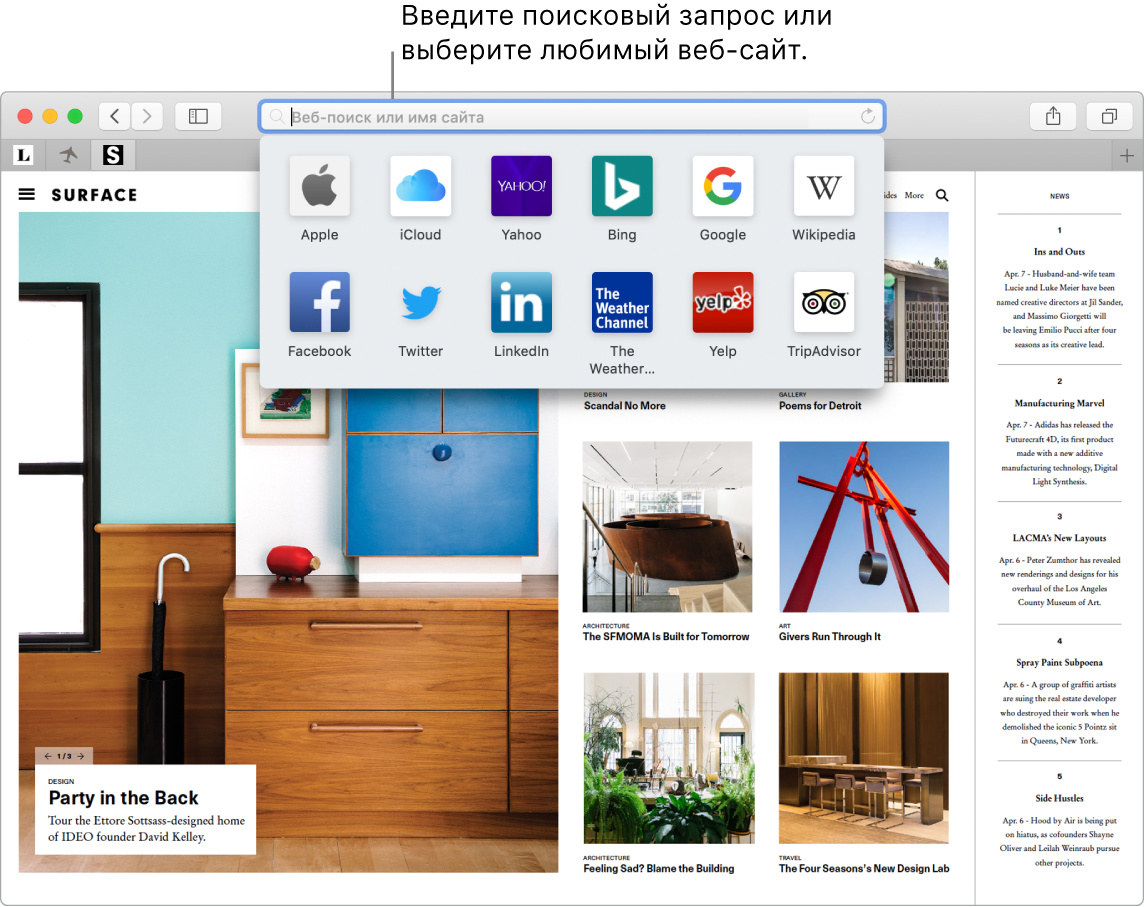This screenshot has height=907, width=1144.
Task: Select the Facebook favorite icon
Action: [319, 302]
